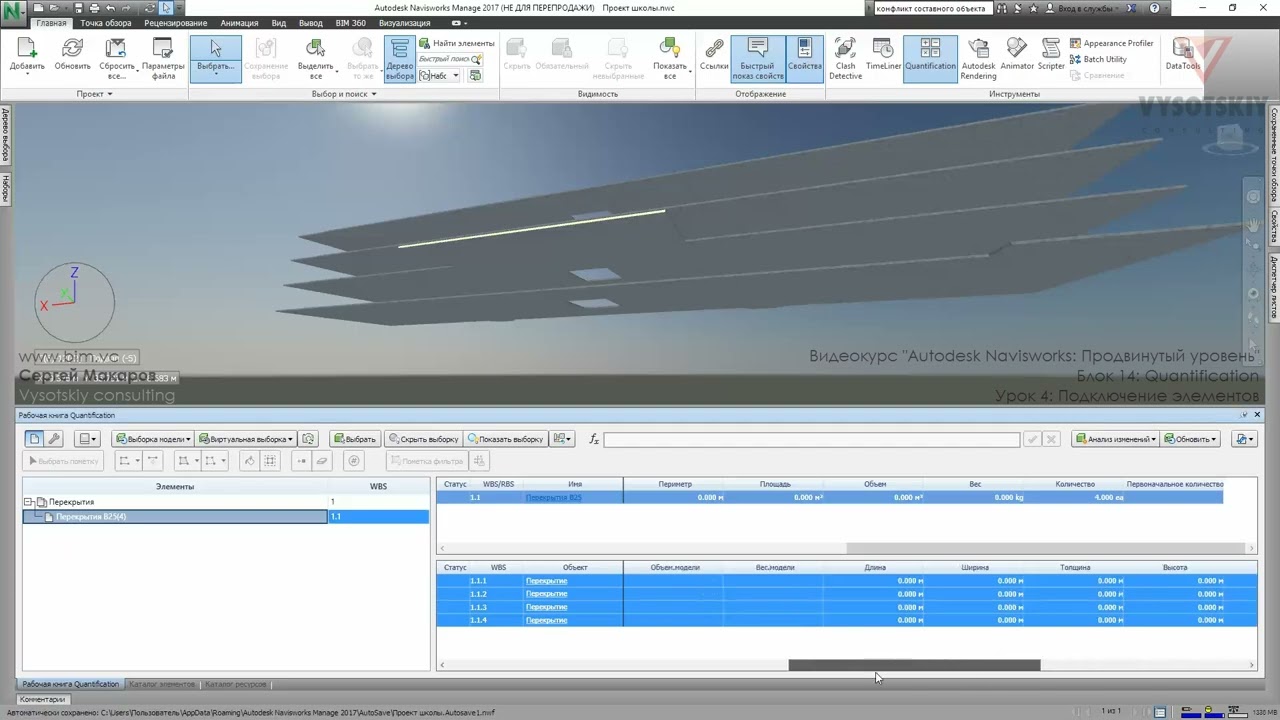Click the lower table horizontal scrollbar thumb
This screenshot has height=720, width=1280.
point(914,665)
